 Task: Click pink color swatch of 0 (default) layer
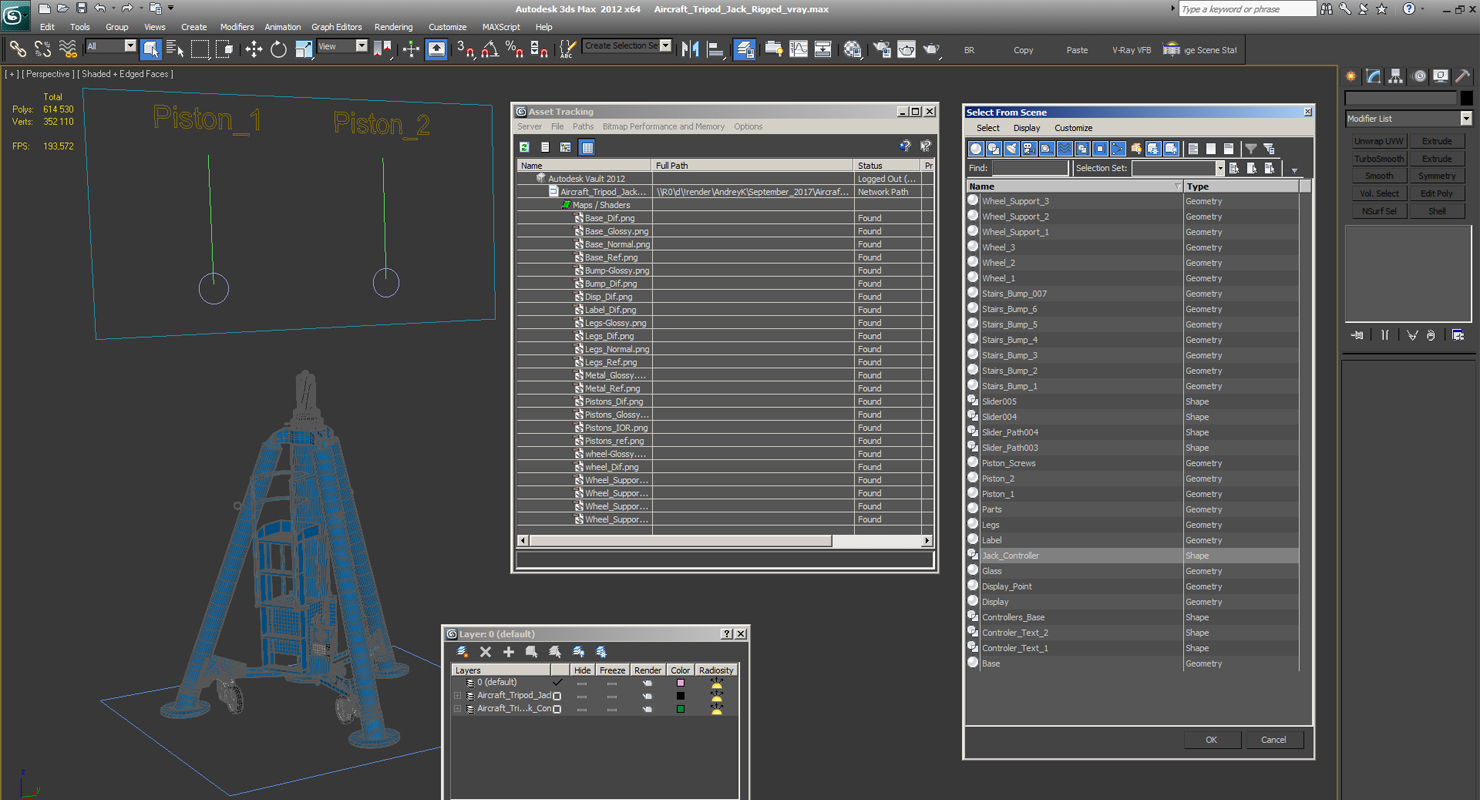point(680,683)
